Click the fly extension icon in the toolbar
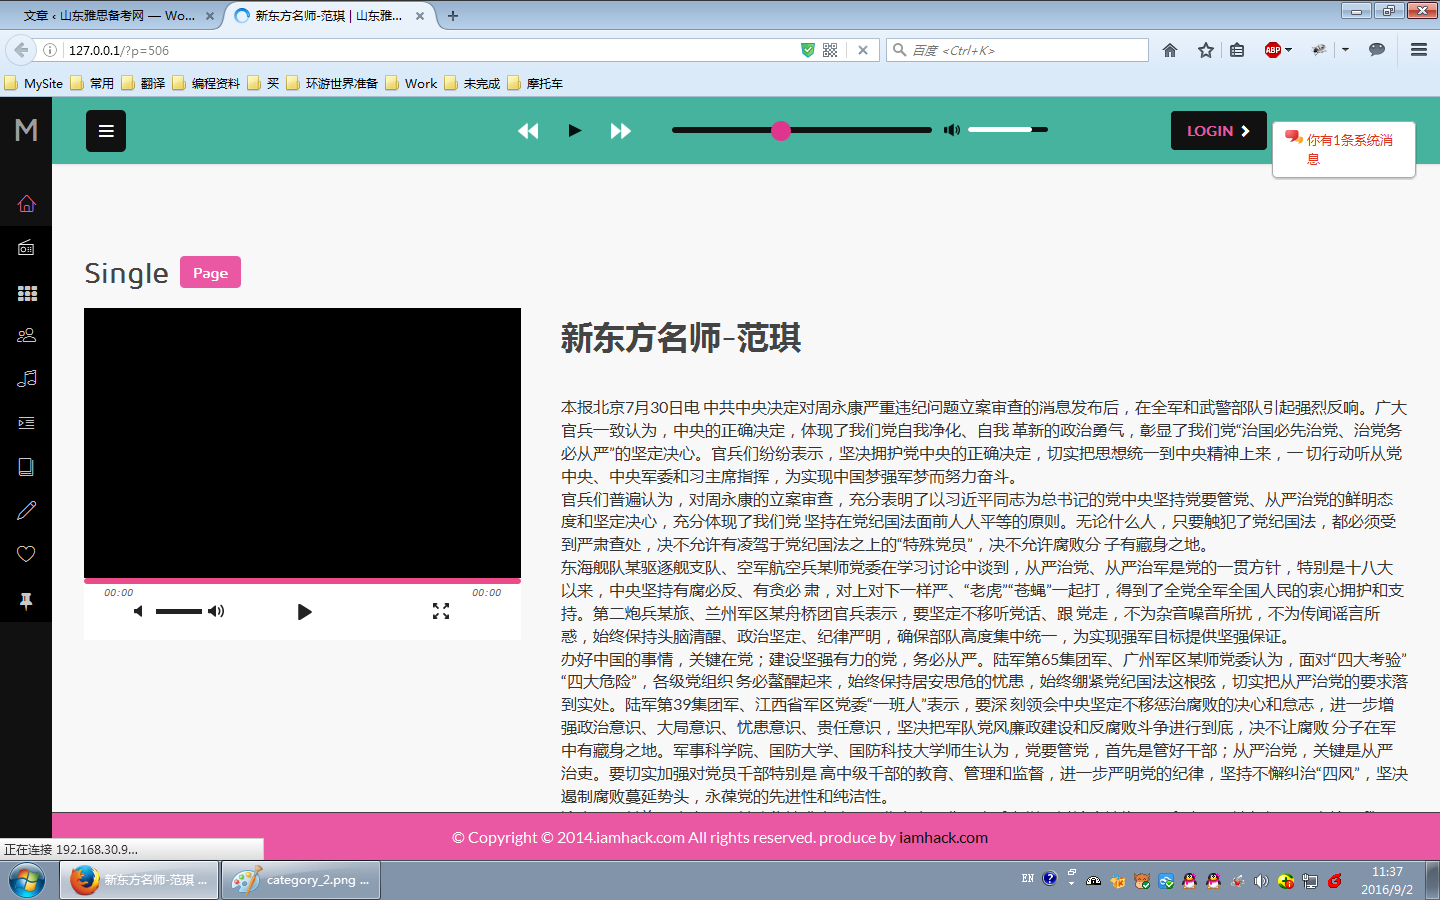This screenshot has height=900, width=1440. (x=1319, y=50)
